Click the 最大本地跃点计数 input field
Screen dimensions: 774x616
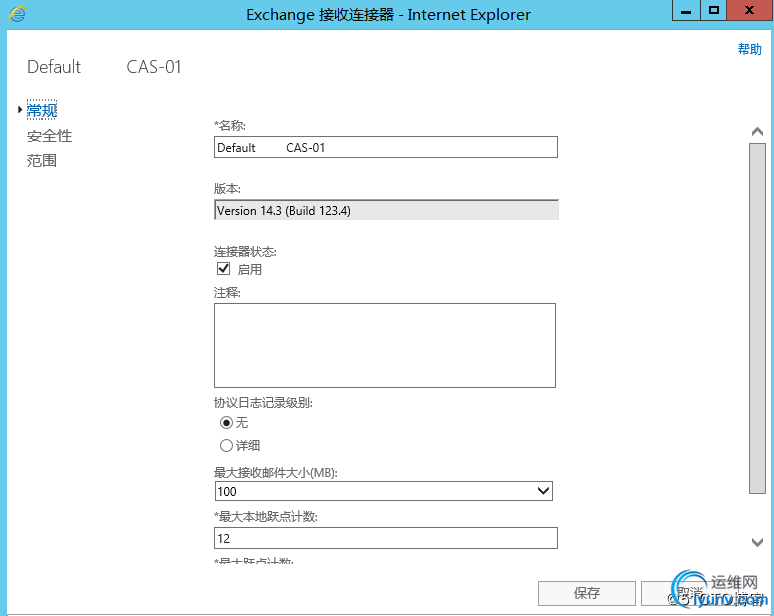[386, 538]
